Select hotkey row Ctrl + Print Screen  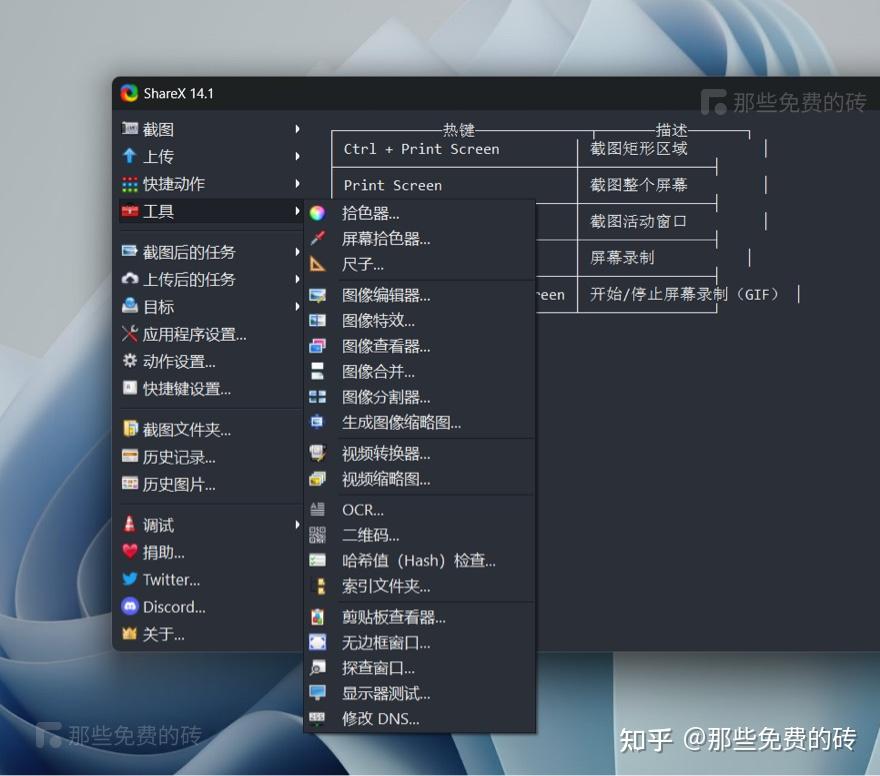click(x=421, y=149)
